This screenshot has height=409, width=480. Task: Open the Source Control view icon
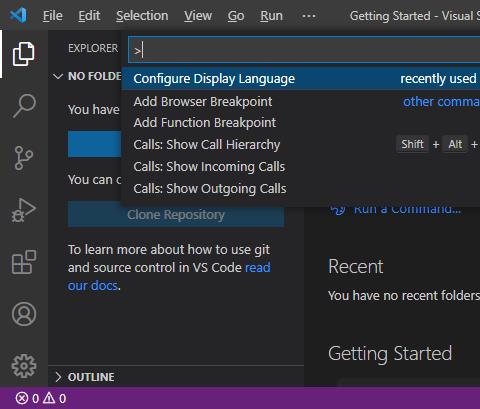(24, 158)
